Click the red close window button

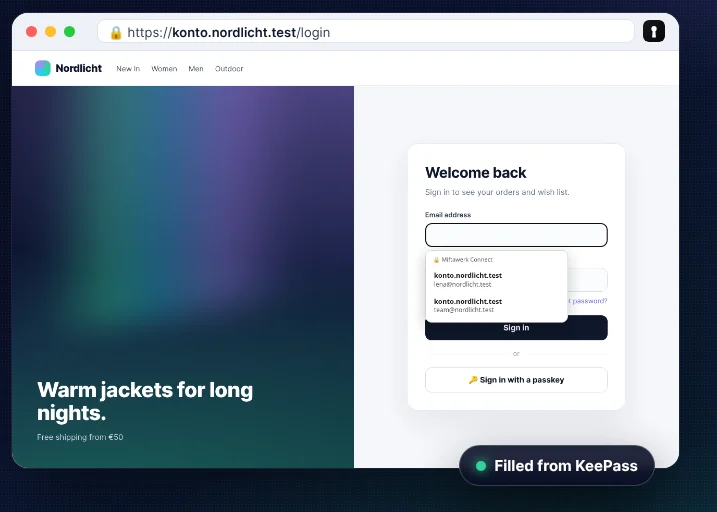click(x=32, y=32)
